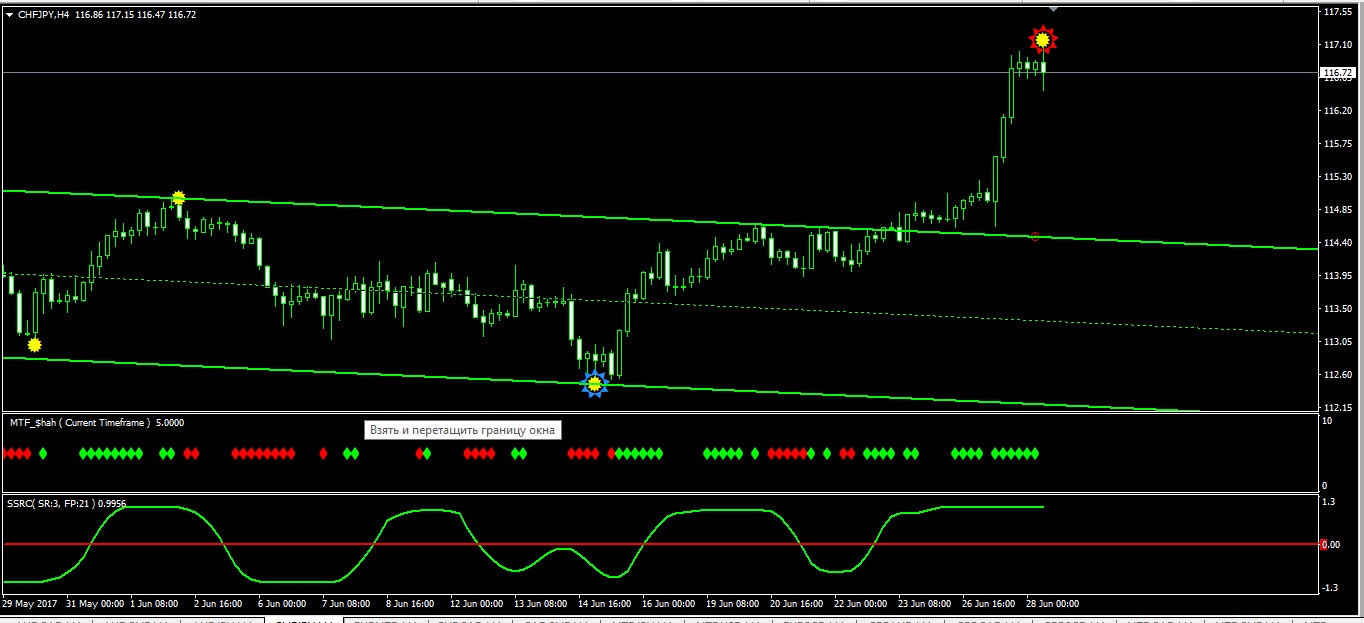Click the 14 Jun 16:00 date label
Image resolution: width=1364 pixels, height=623 pixels.
[x=604, y=604]
